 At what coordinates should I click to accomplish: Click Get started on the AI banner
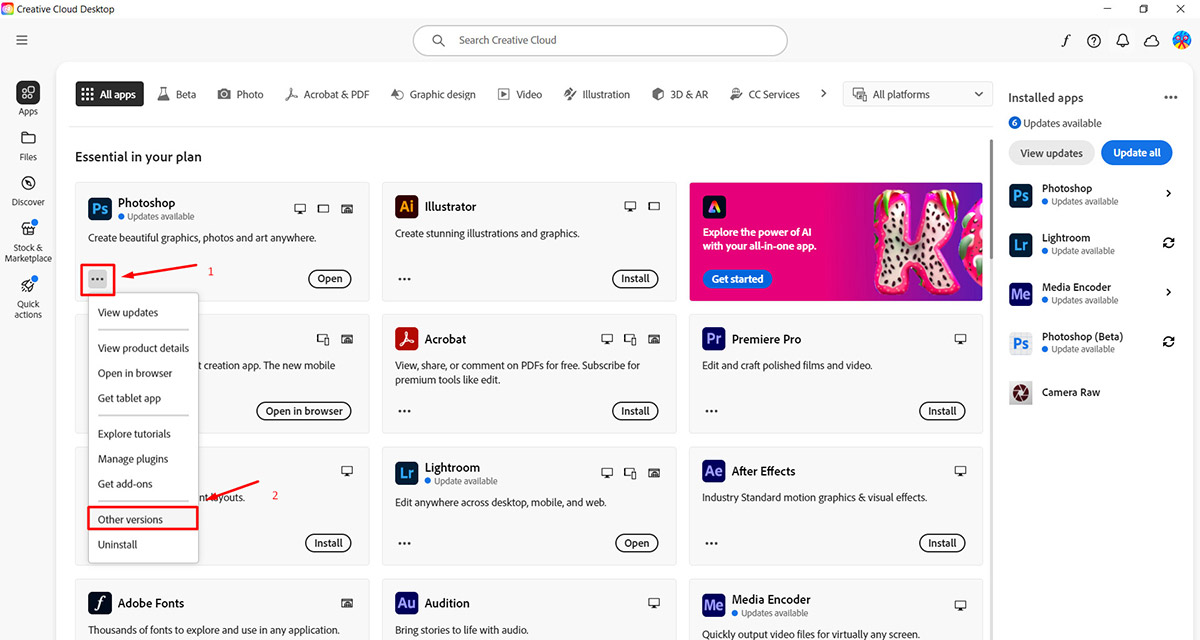coord(737,279)
